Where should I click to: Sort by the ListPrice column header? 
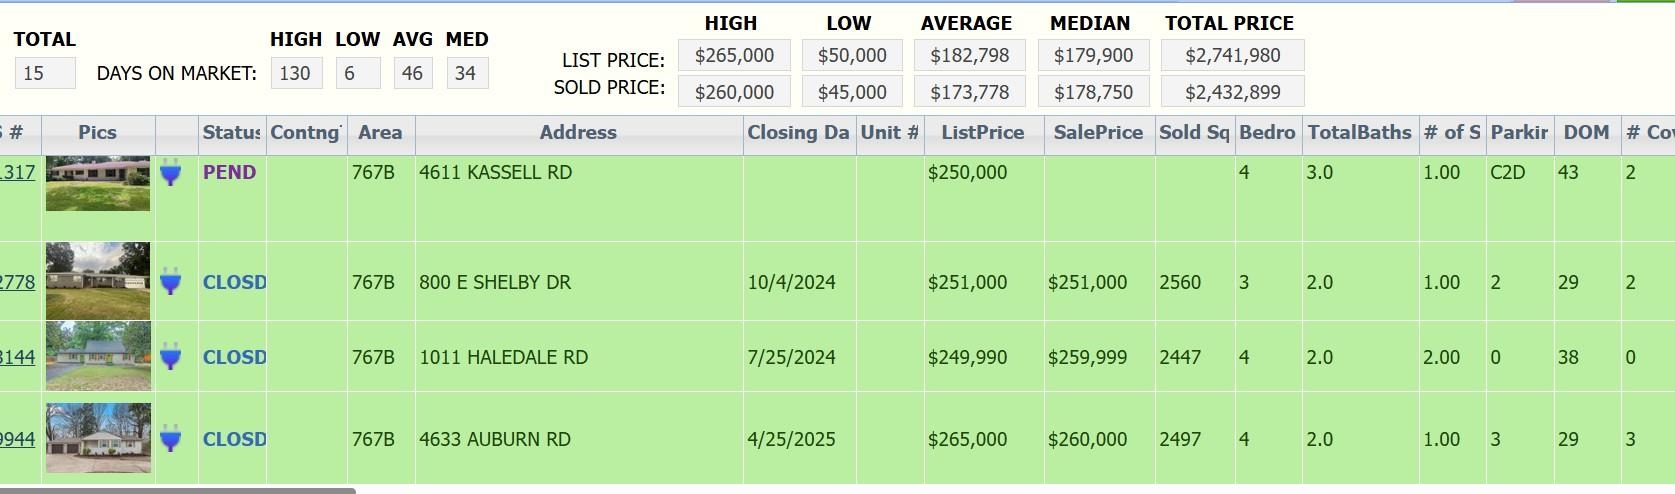tap(983, 133)
